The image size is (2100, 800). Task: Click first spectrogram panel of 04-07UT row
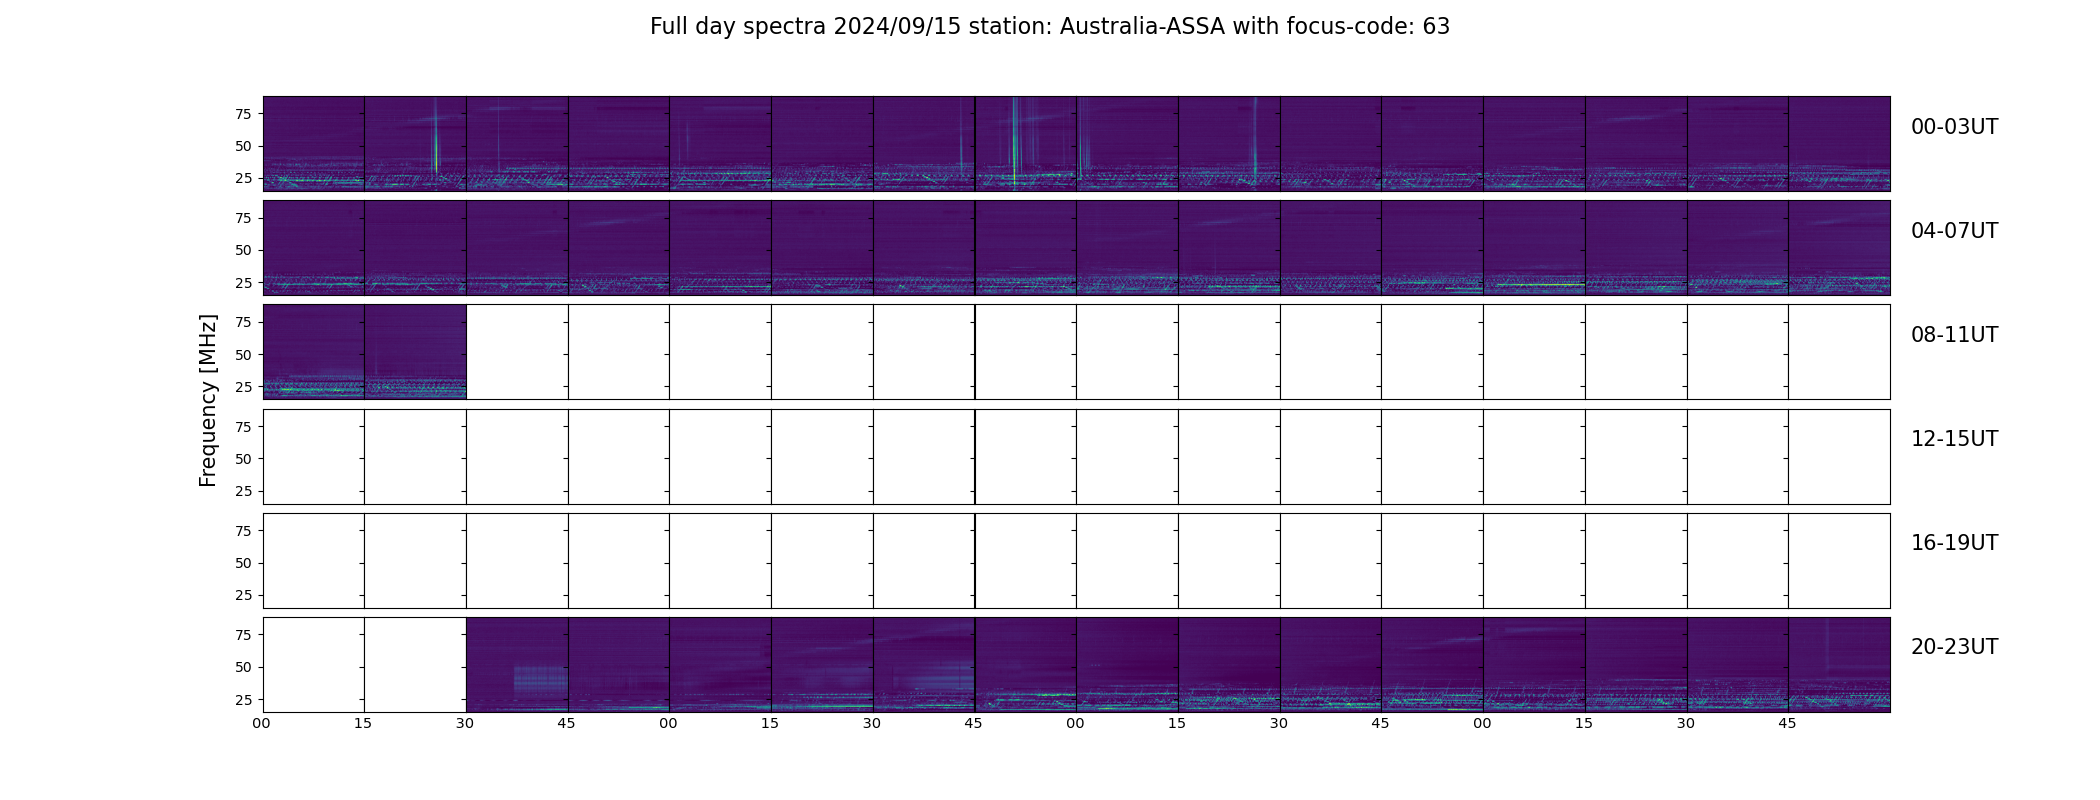314,248
